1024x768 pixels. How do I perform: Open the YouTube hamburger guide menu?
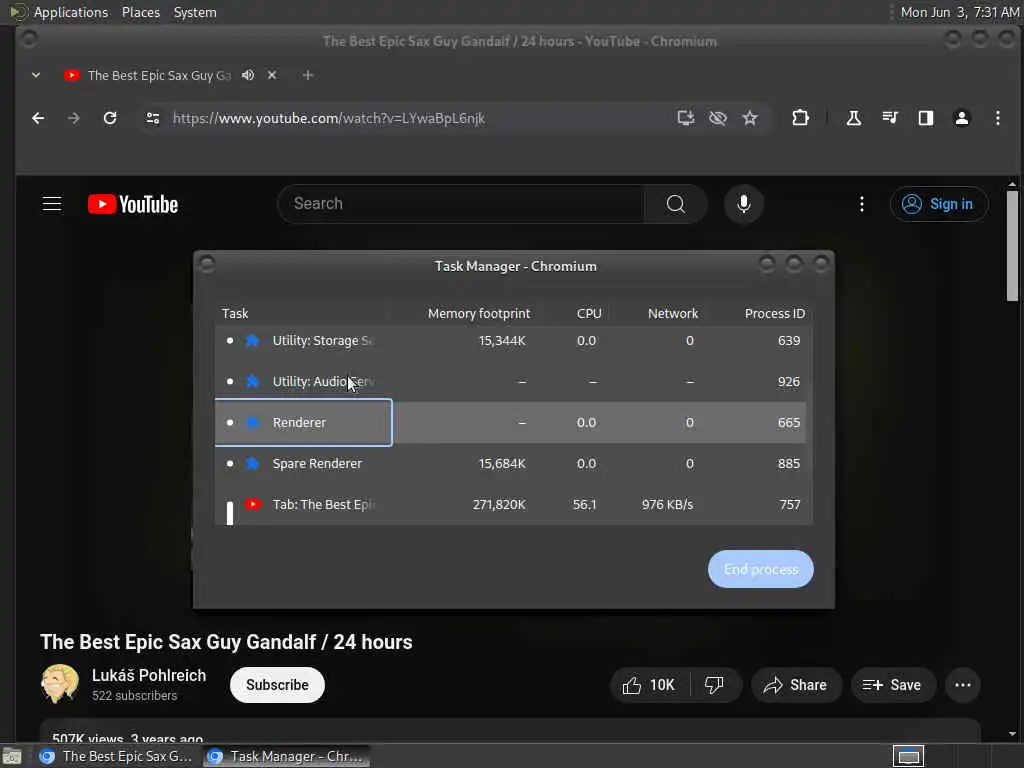point(52,204)
